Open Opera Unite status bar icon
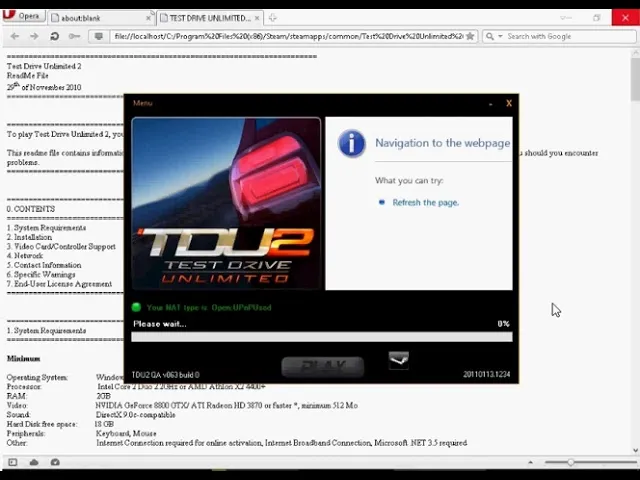Image resolution: width=640 pixels, height=480 pixels. (55, 462)
